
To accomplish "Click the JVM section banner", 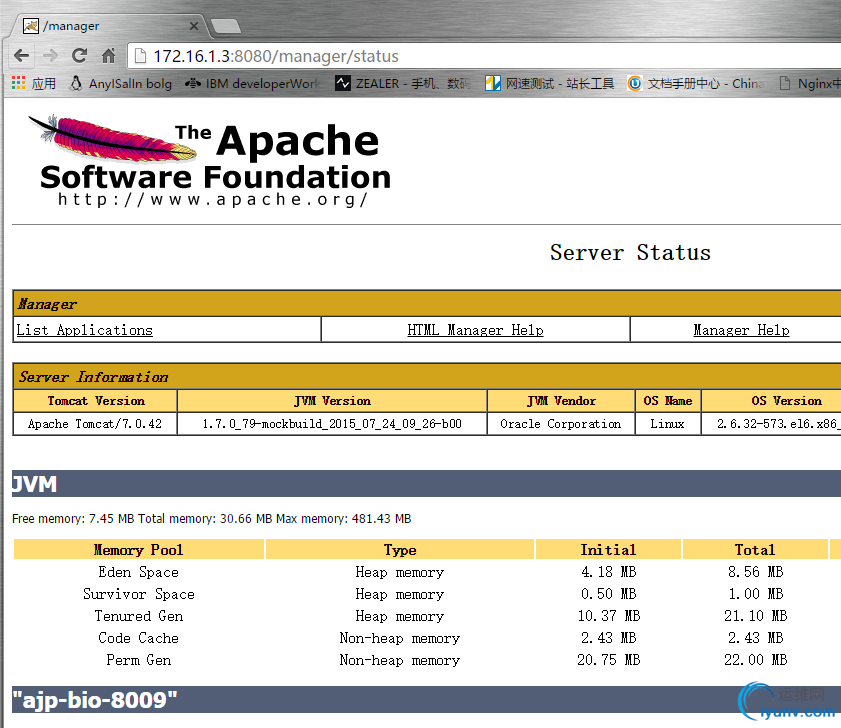I will coord(426,484).
